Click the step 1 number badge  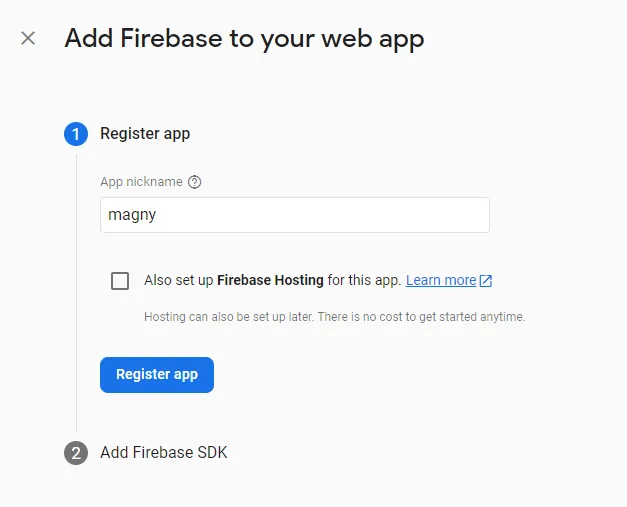pos(76,134)
